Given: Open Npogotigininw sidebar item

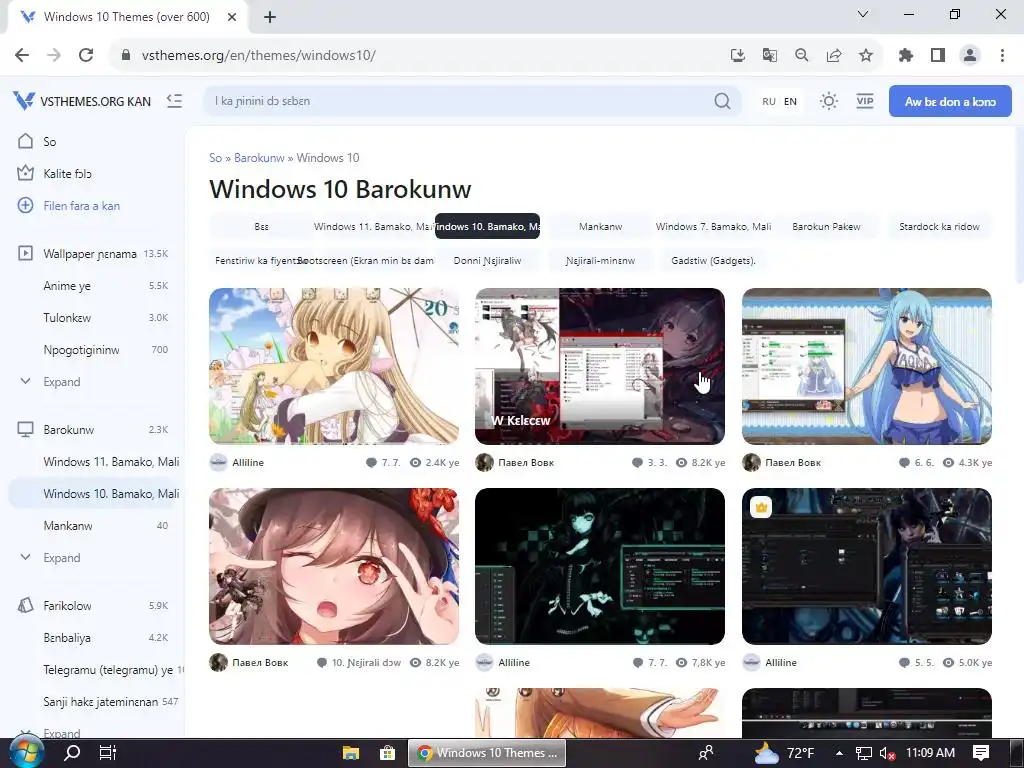Looking at the screenshot, I should coord(81,349).
